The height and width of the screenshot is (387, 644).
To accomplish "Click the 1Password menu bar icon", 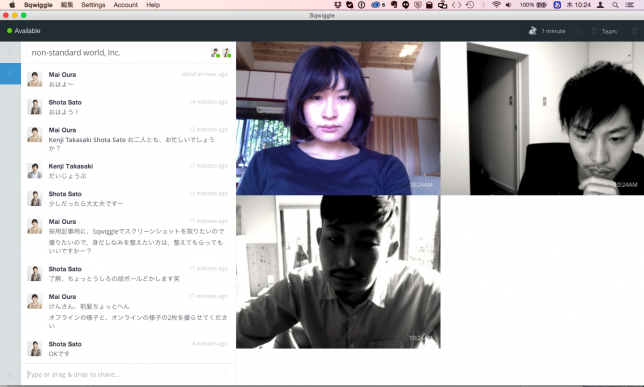I will tap(361, 5).
